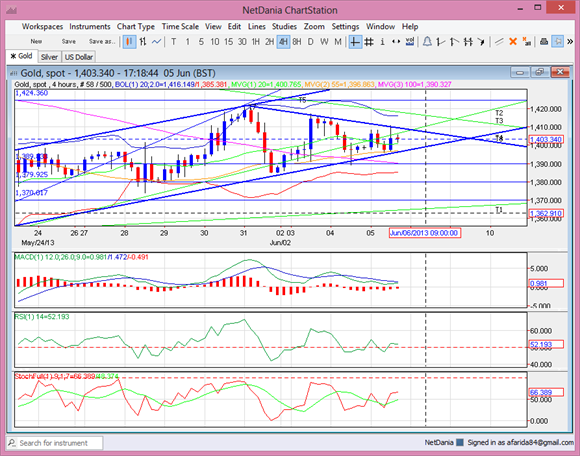580x456 pixels.
Task: Open the Lines menu
Action: [x=256, y=27]
